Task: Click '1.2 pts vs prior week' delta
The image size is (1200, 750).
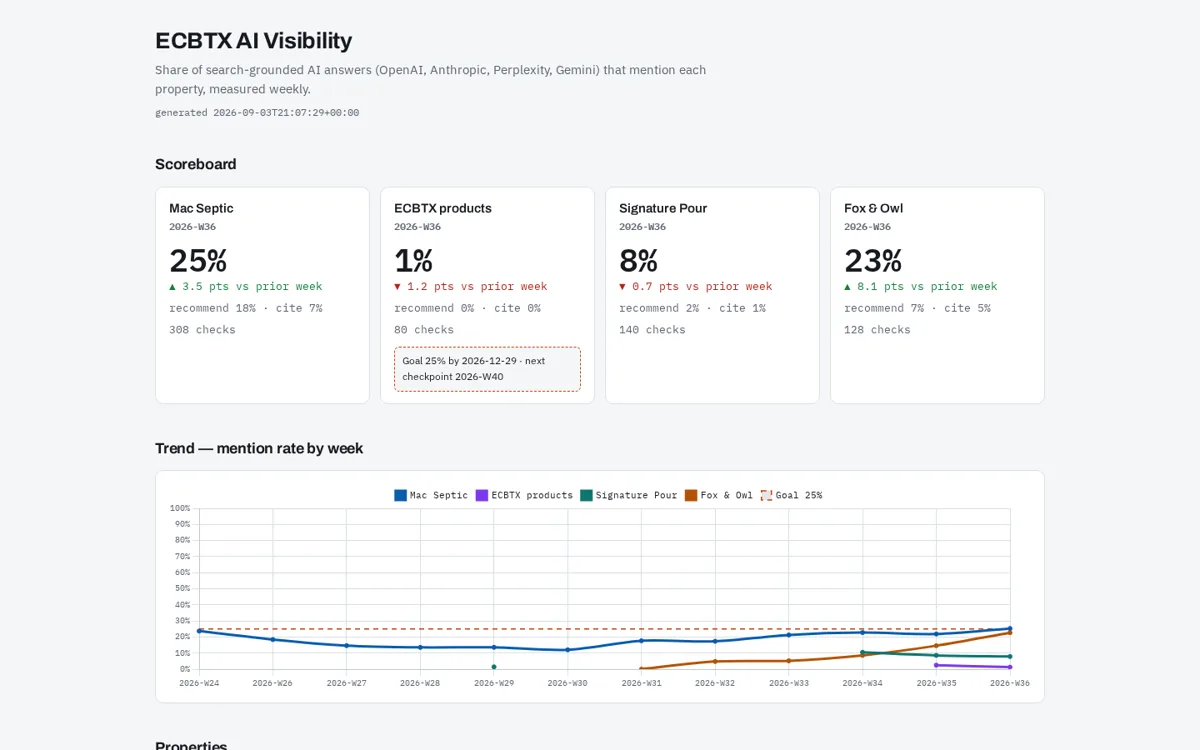Action: 470,286
